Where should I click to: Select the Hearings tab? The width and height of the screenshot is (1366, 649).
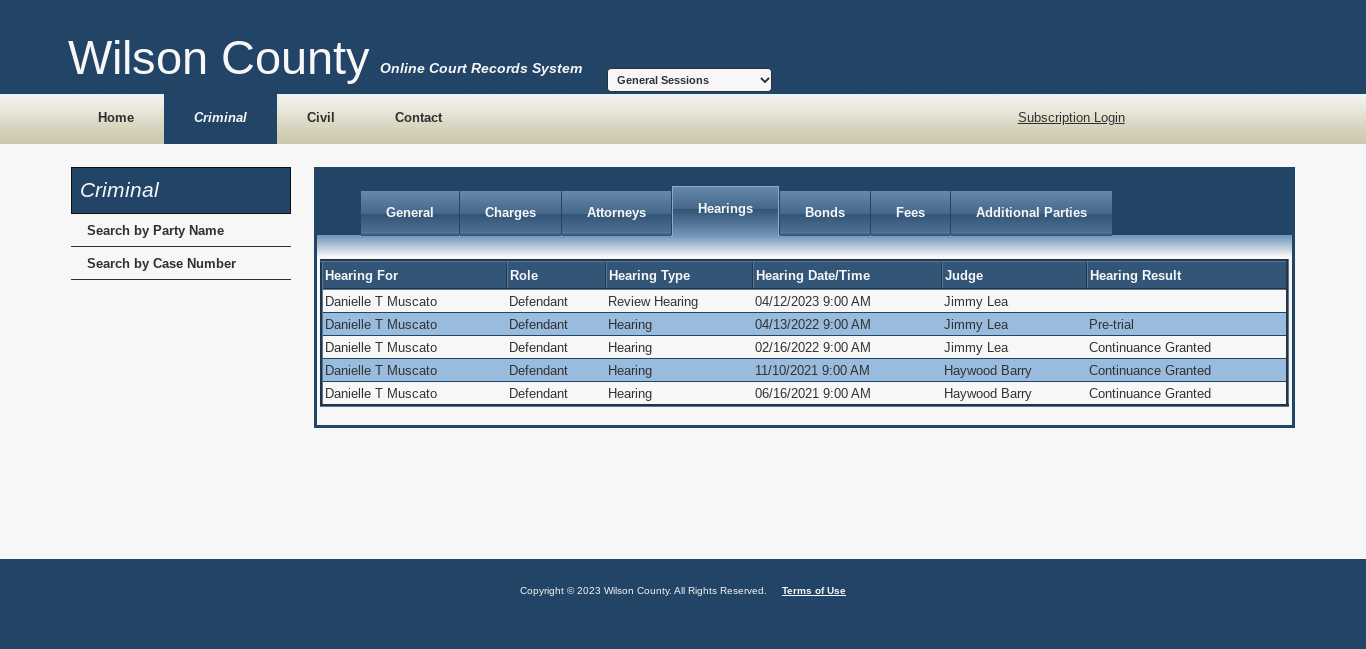(x=725, y=210)
